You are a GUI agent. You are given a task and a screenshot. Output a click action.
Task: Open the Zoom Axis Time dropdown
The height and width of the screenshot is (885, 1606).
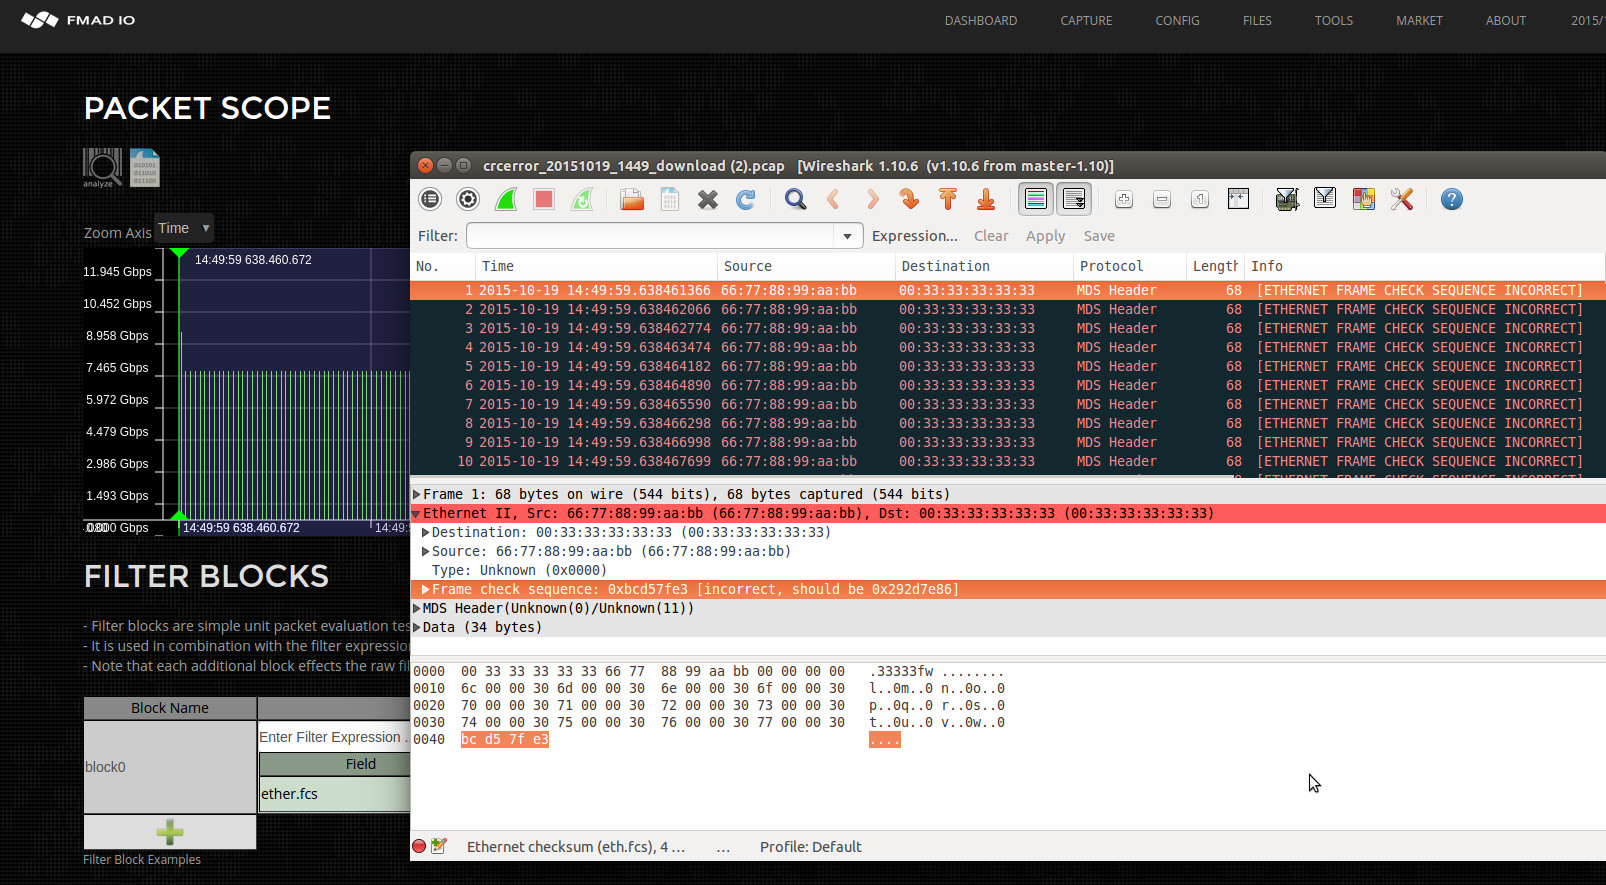click(184, 228)
